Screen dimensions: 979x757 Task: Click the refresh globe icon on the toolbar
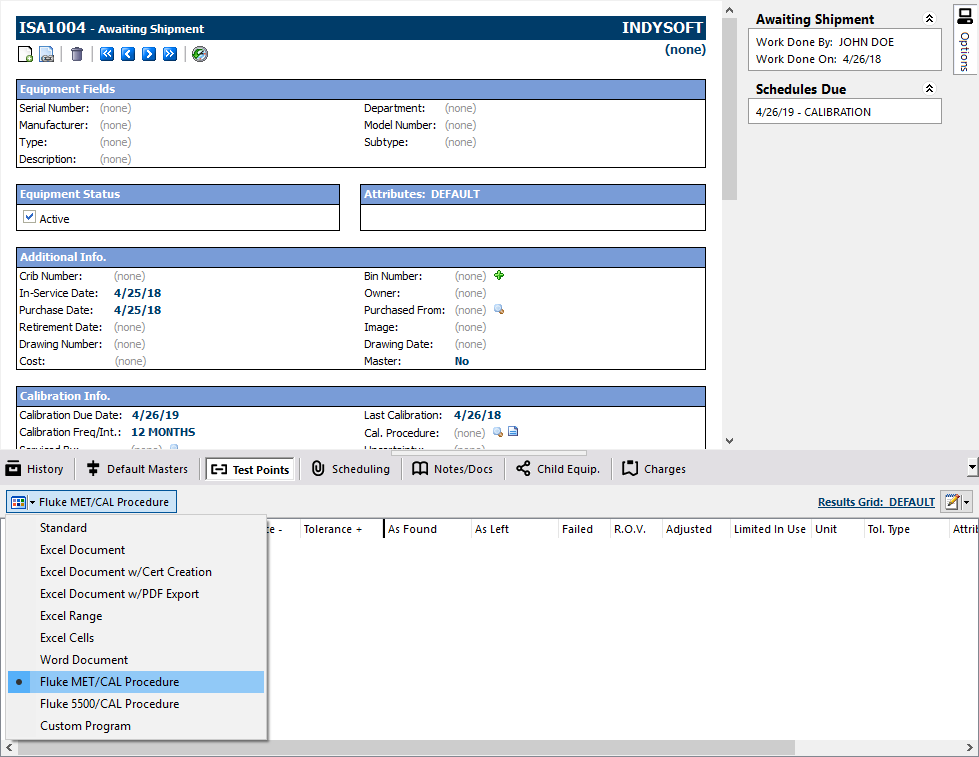click(x=199, y=54)
